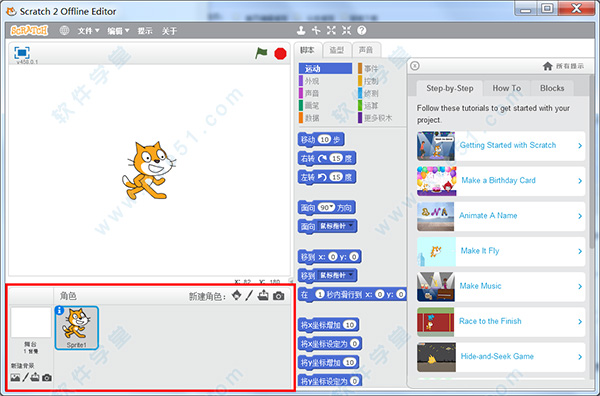Toggle full screen stage mode icon

tap(22, 52)
